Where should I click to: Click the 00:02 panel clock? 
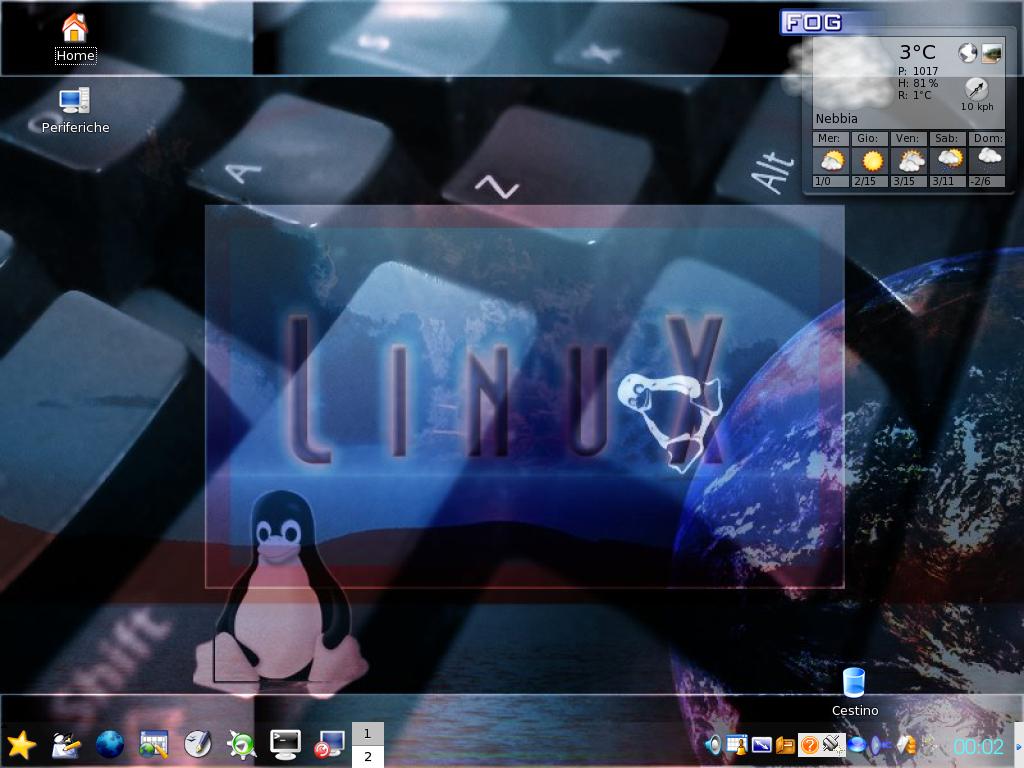point(978,746)
